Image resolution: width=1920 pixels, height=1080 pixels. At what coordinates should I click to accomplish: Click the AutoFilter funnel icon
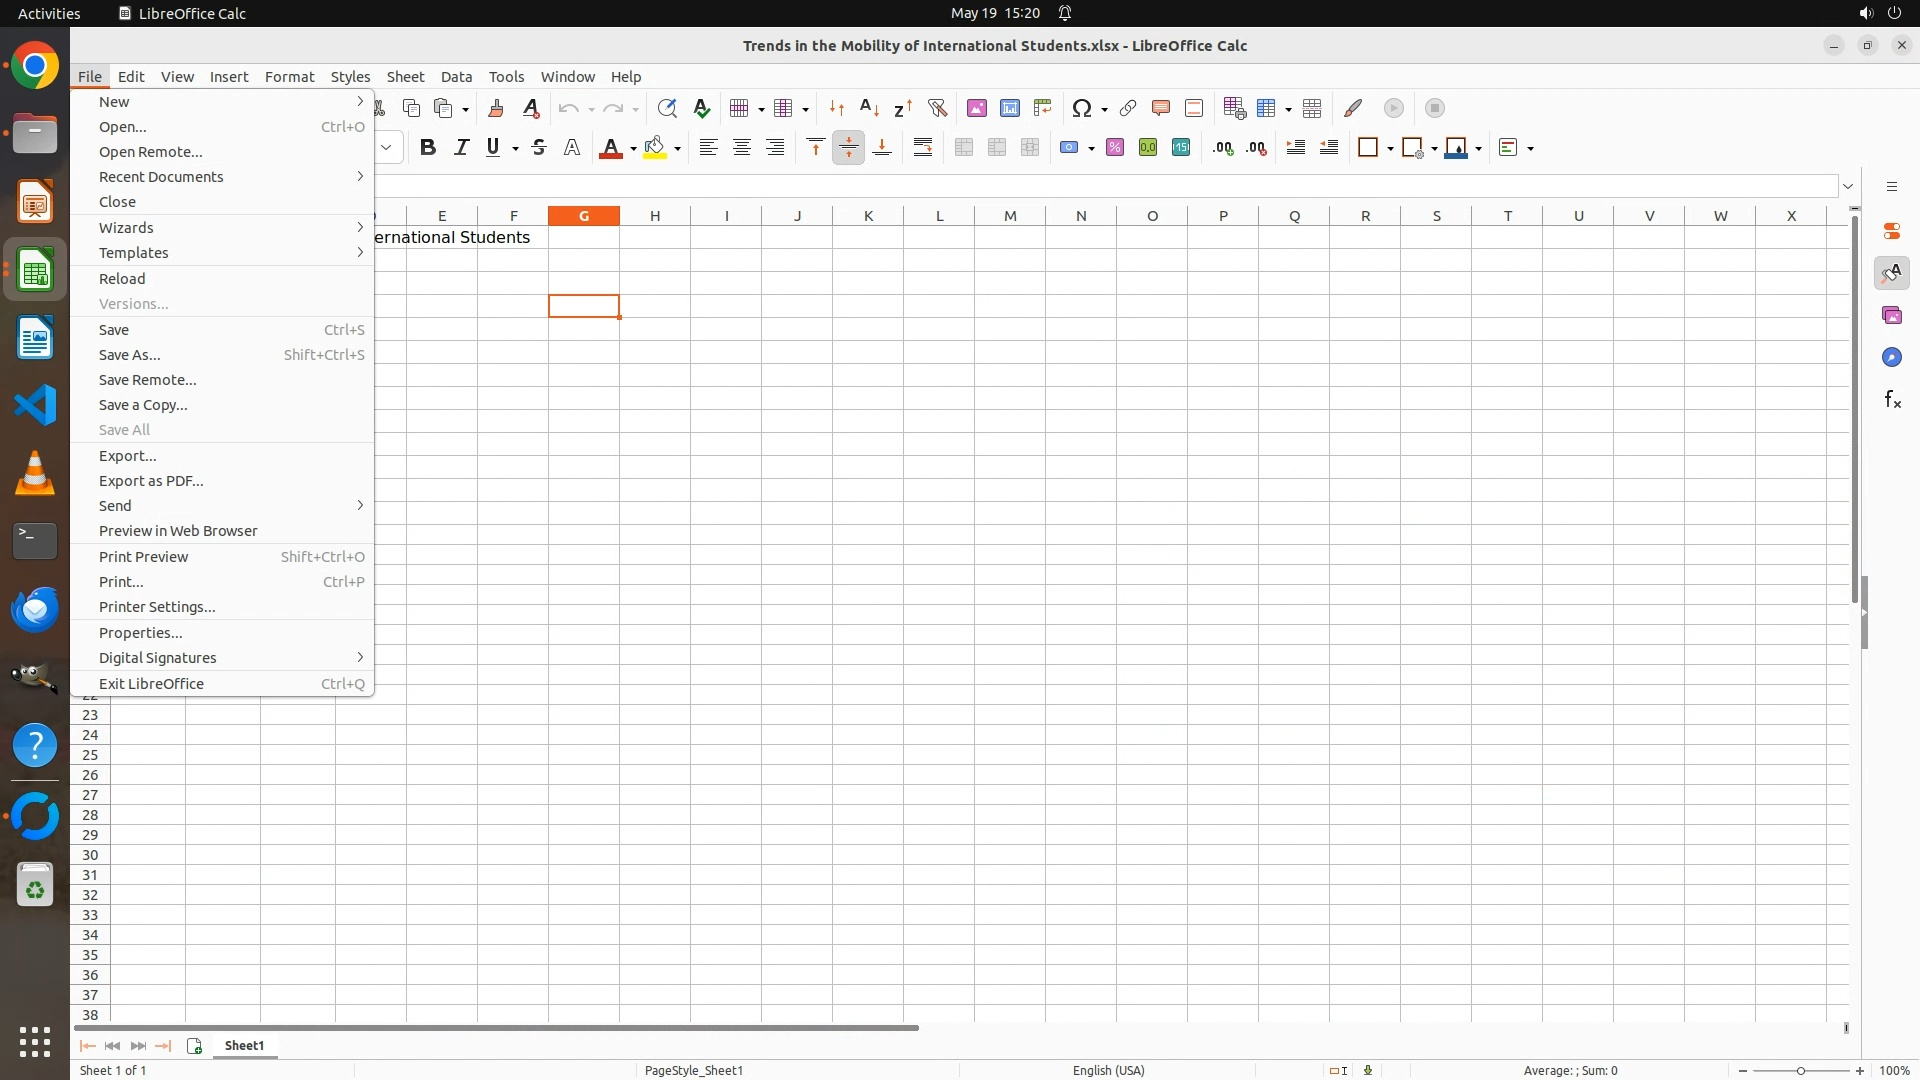pos(937,108)
